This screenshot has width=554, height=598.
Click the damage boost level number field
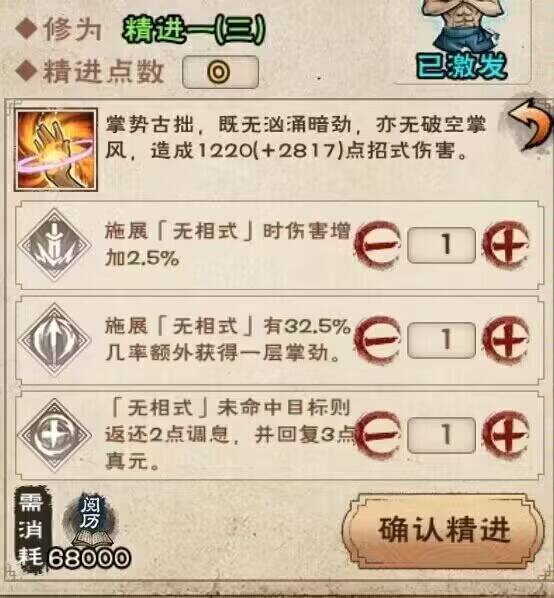(442, 245)
